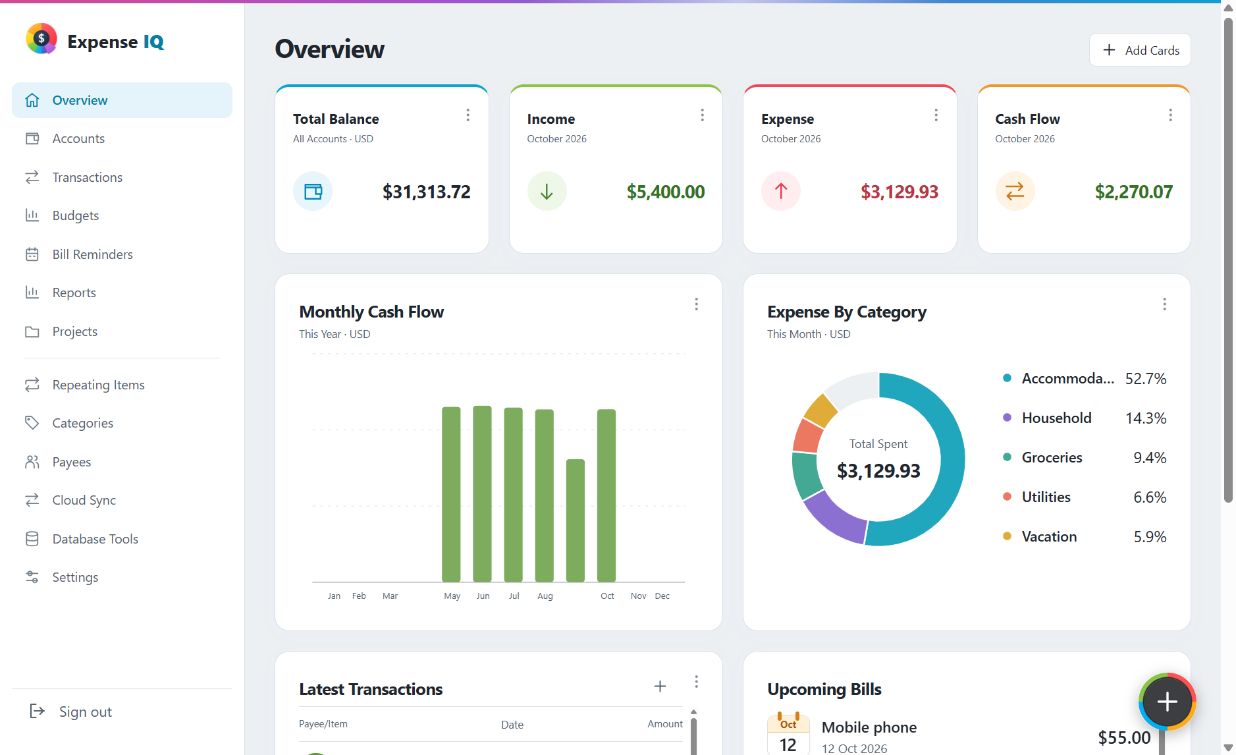Click the Accounts wallet icon in sidebar
Image resolution: width=1236 pixels, height=755 pixels.
pos(32,139)
